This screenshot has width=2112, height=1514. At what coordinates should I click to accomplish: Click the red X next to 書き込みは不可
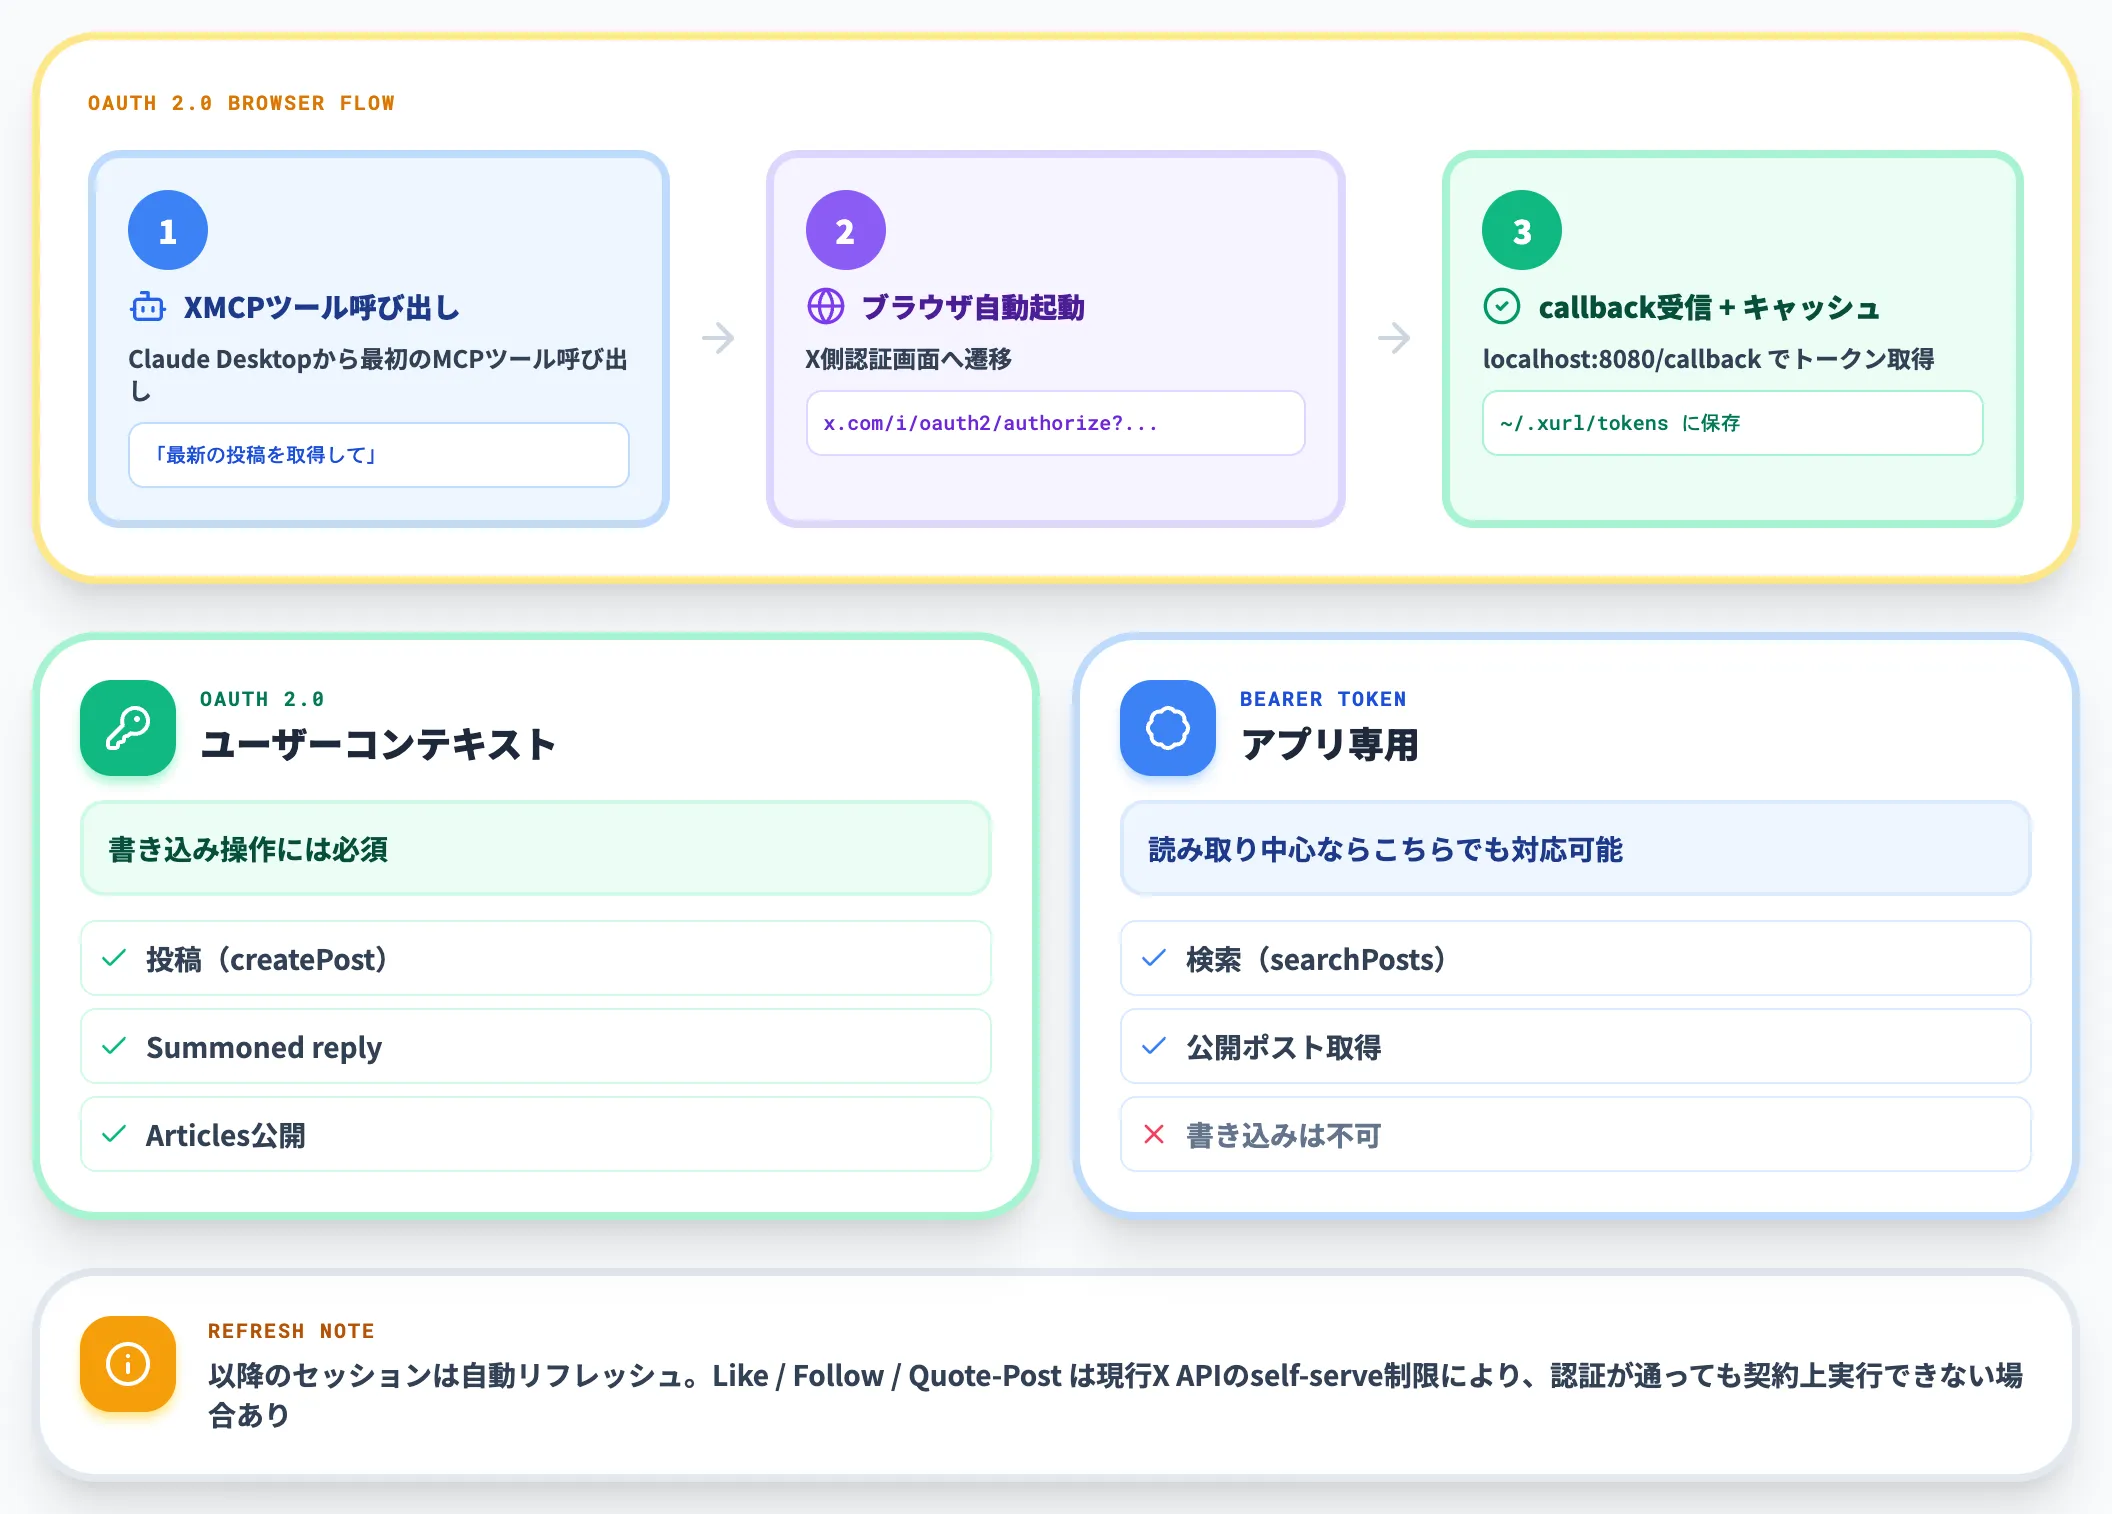1155,1134
